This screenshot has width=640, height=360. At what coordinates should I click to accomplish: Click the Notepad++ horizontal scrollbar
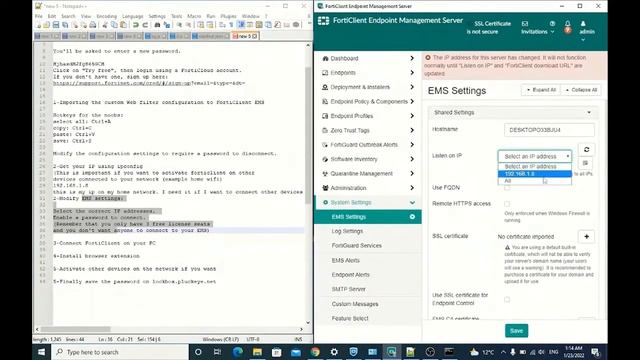[75, 329]
